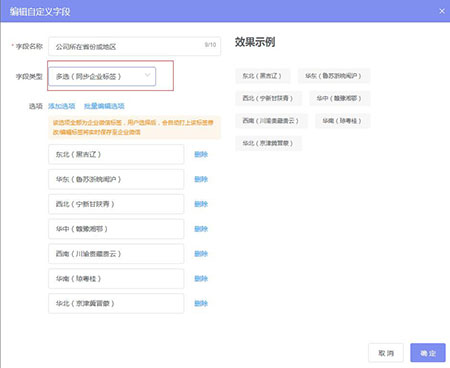Open the 字段类型 dropdown arrow

pyautogui.click(x=147, y=75)
